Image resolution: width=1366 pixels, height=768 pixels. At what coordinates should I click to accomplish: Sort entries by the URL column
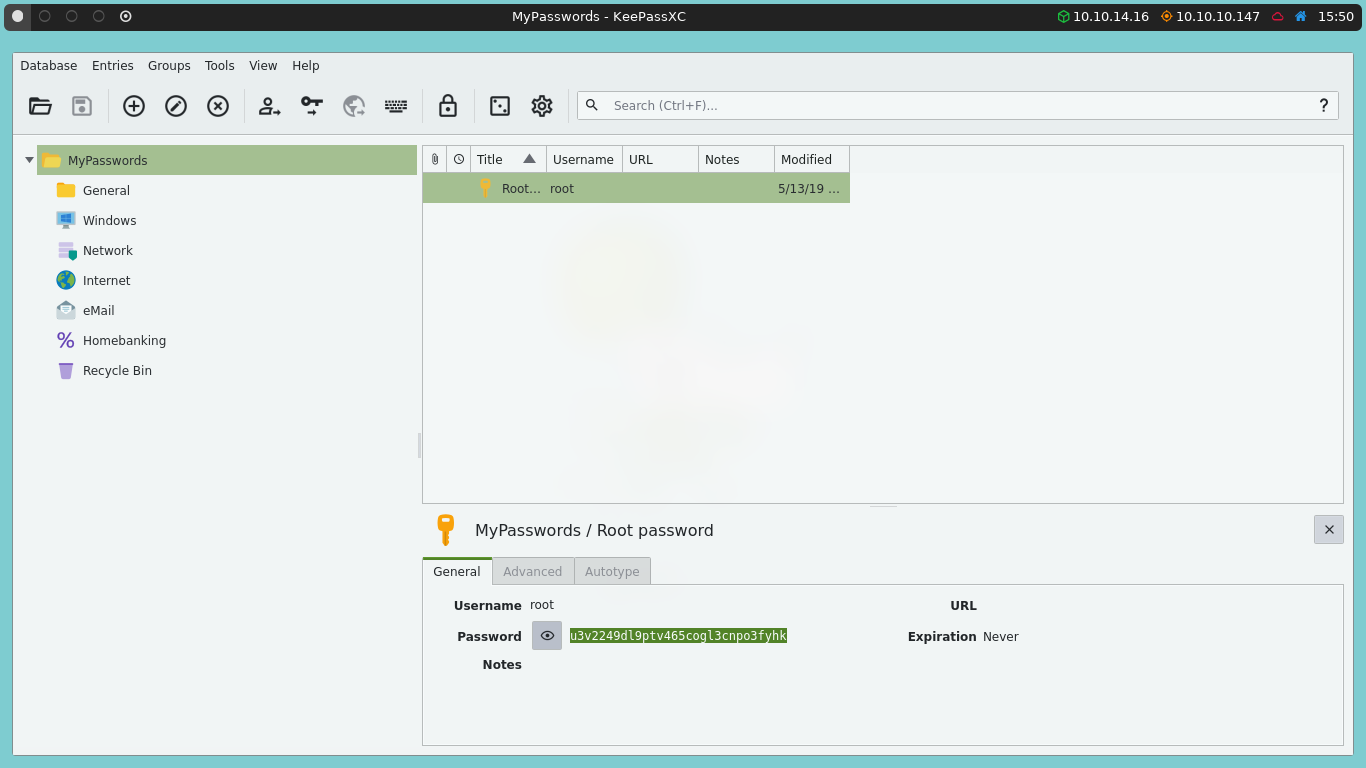pos(661,159)
